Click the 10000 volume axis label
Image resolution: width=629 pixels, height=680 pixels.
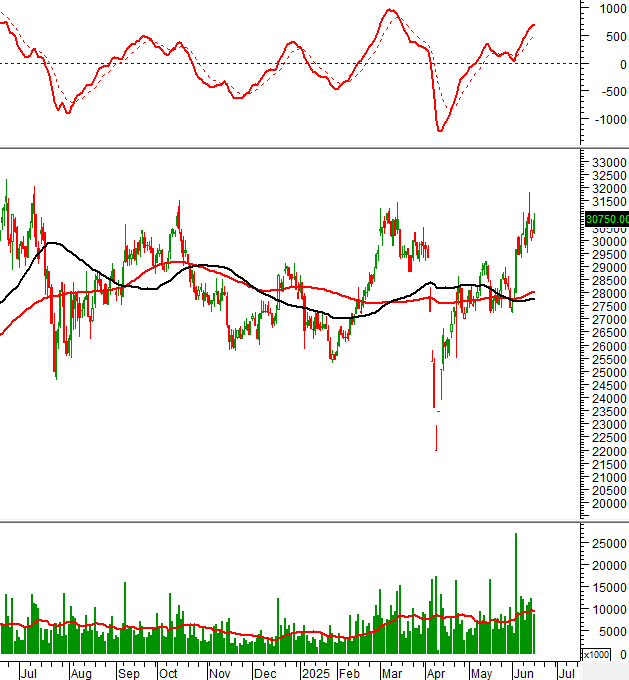(x=609, y=609)
